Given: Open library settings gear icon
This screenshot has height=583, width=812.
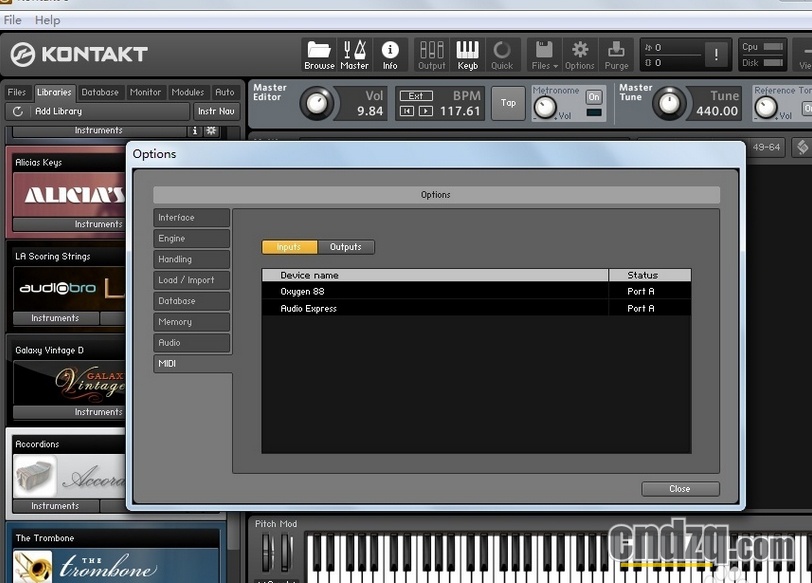Looking at the screenshot, I should click(x=211, y=130).
